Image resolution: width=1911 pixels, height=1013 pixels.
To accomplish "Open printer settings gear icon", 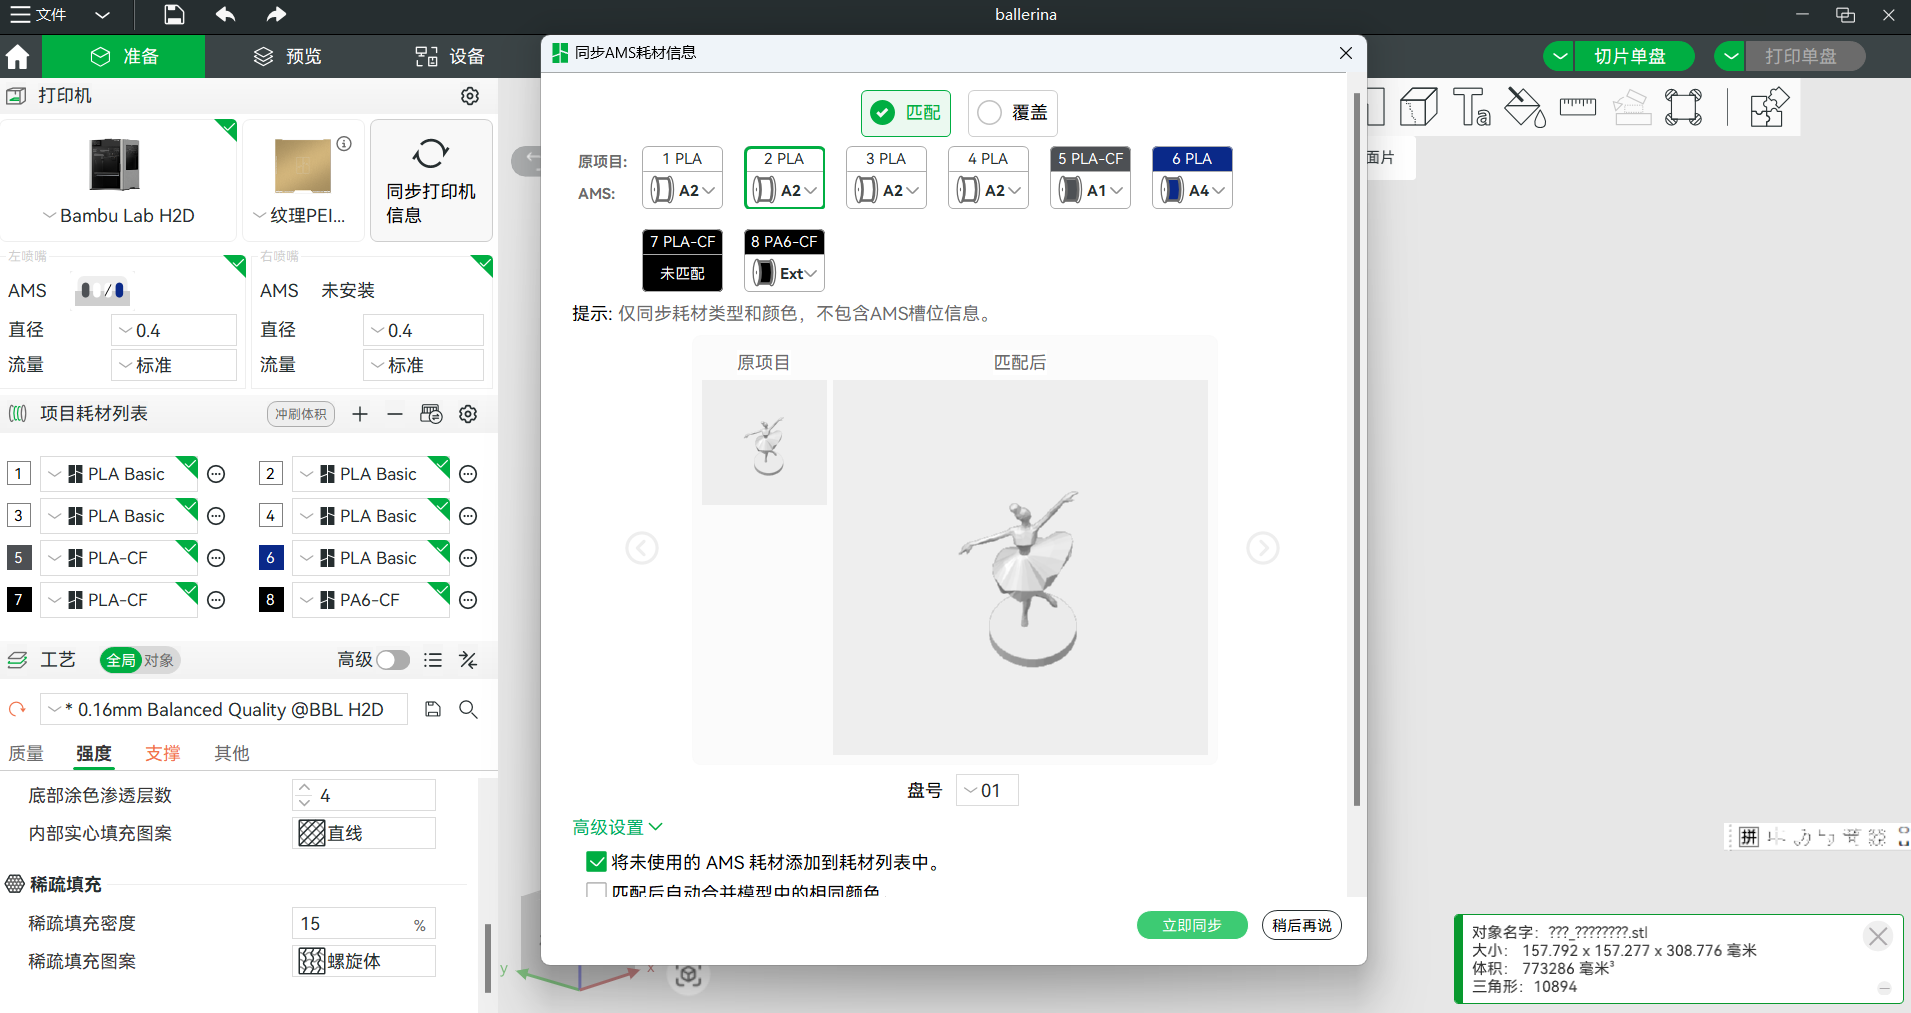I will 470,95.
